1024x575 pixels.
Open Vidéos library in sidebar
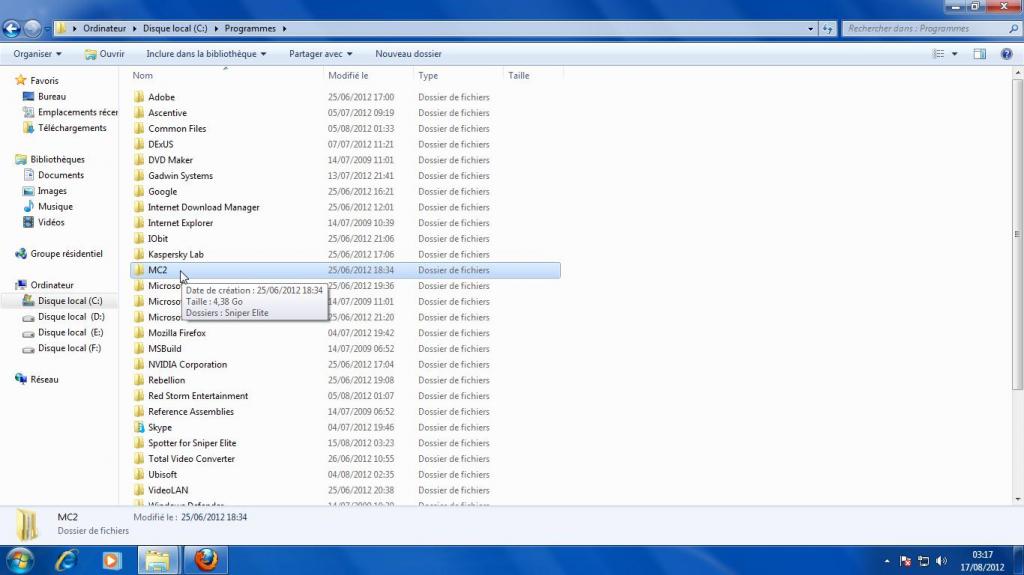click(51, 222)
